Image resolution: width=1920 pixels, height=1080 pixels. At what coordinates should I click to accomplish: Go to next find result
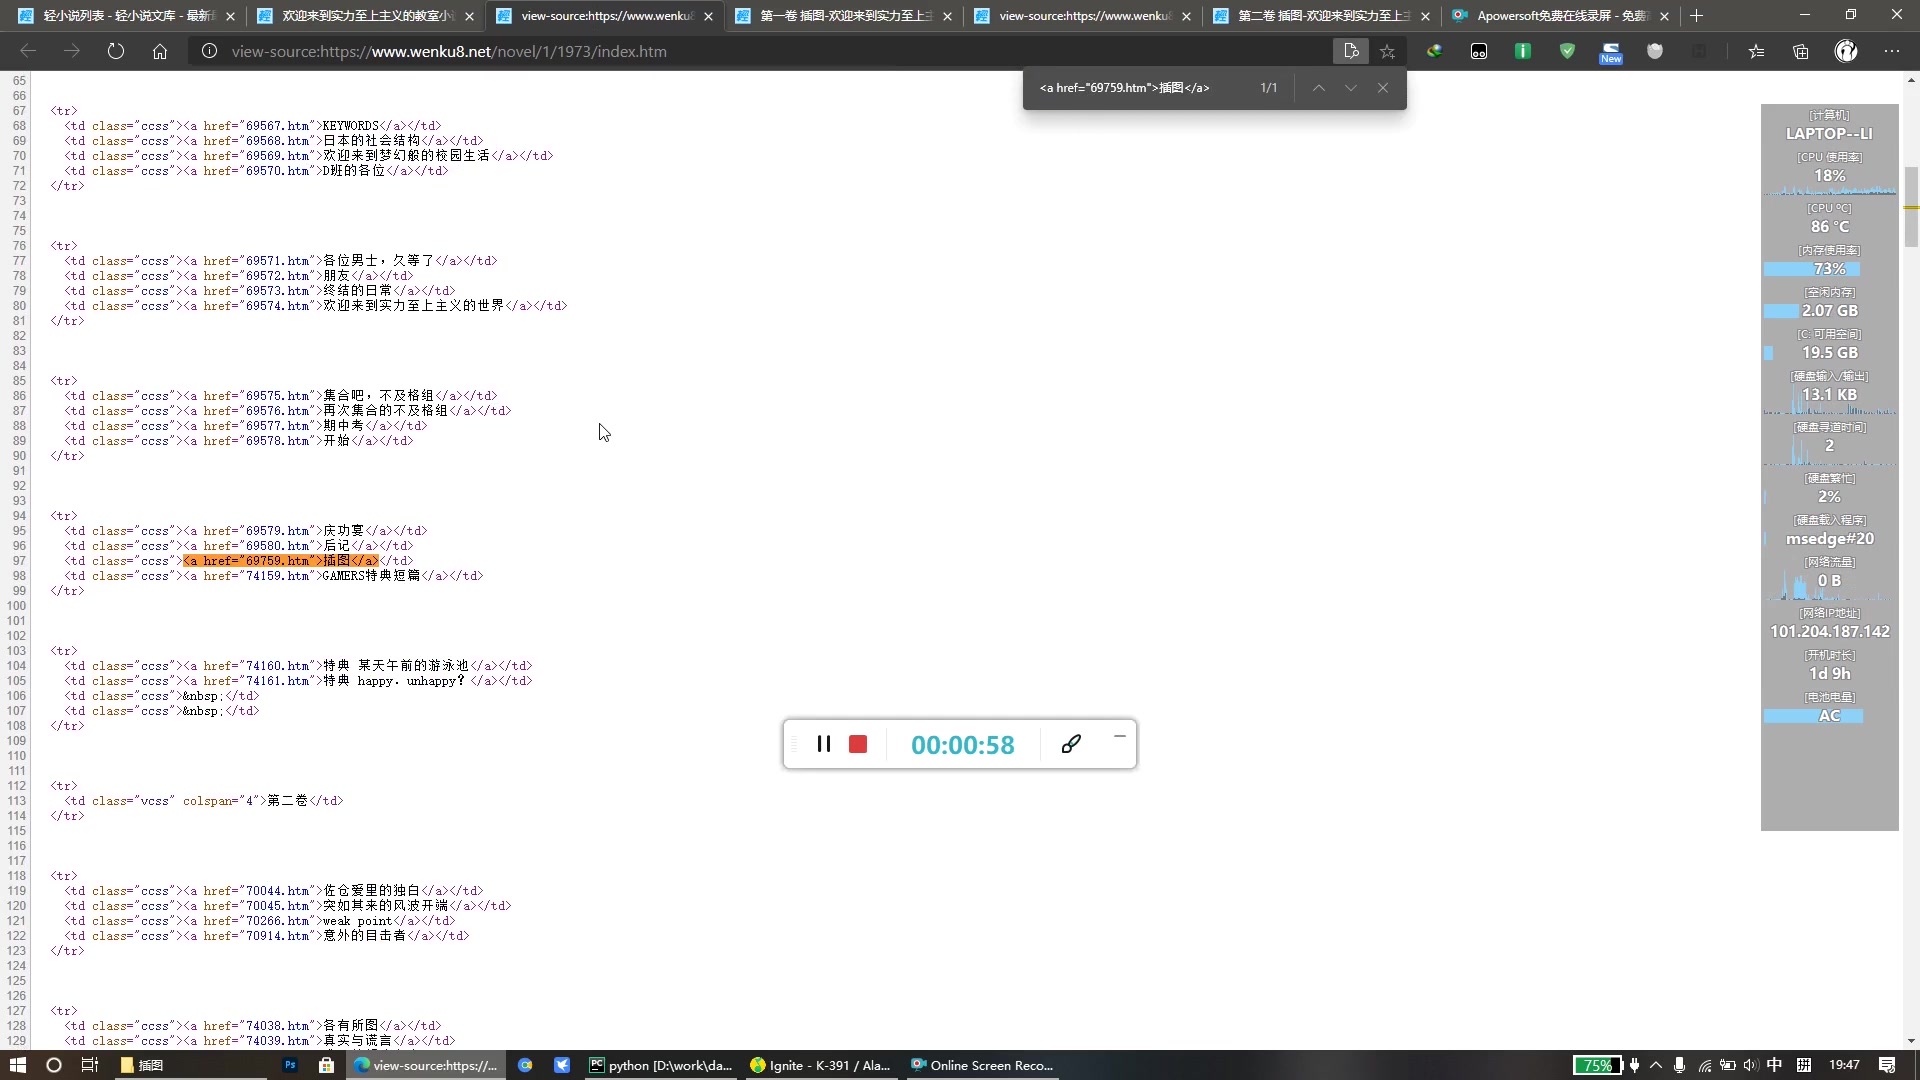(x=1351, y=88)
